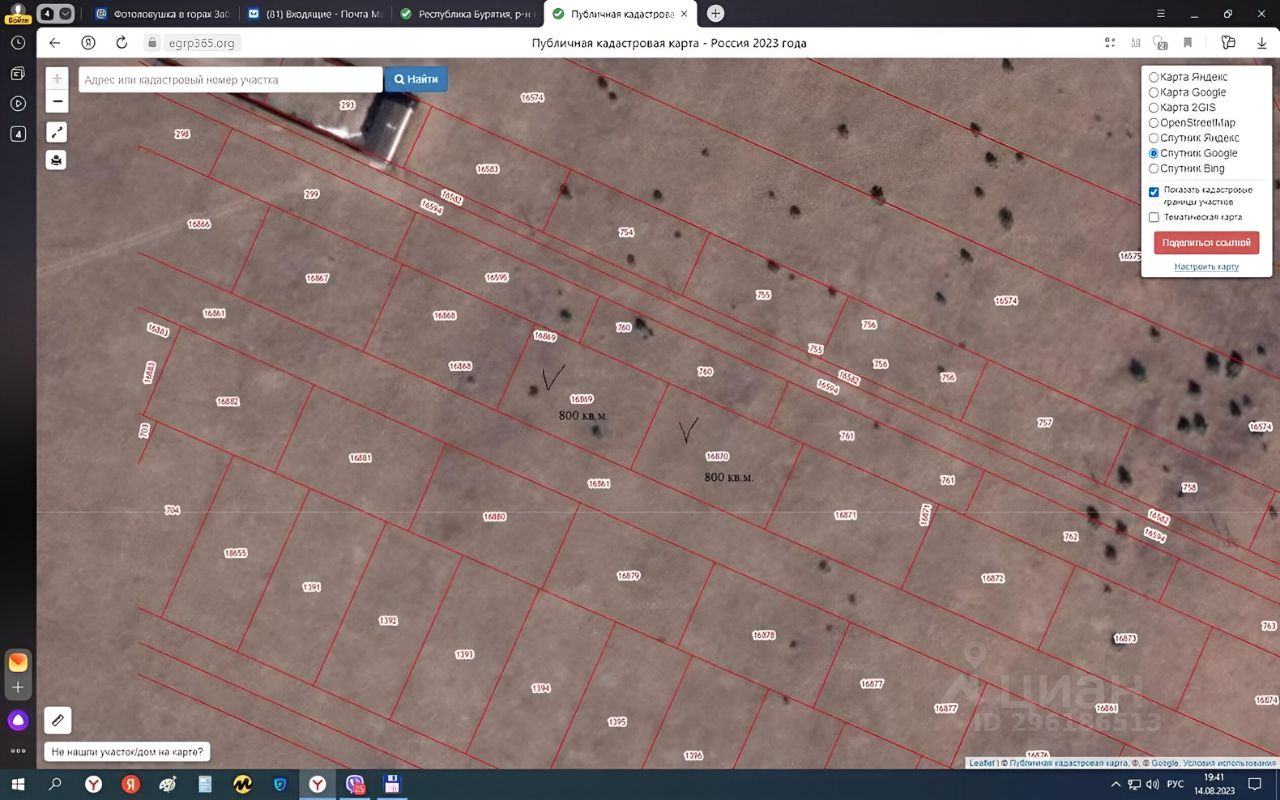
Task: Open the Windows Start menu
Action: pyautogui.click(x=17, y=784)
